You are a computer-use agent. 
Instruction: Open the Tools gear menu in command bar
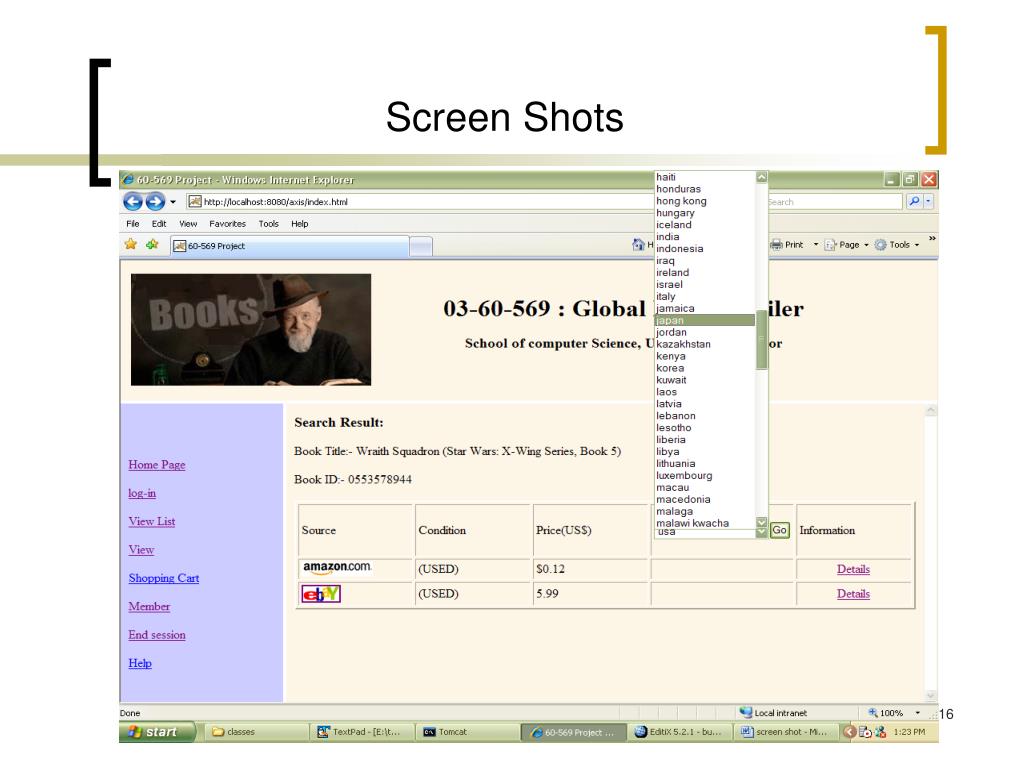pos(897,244)
